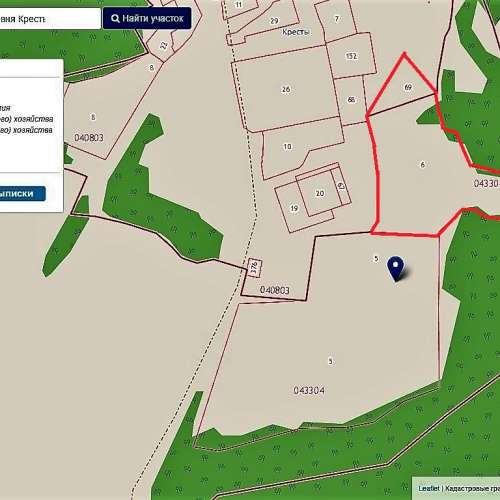
Task: Select parcel 7 on the map
Action: [x=337, y=19]
